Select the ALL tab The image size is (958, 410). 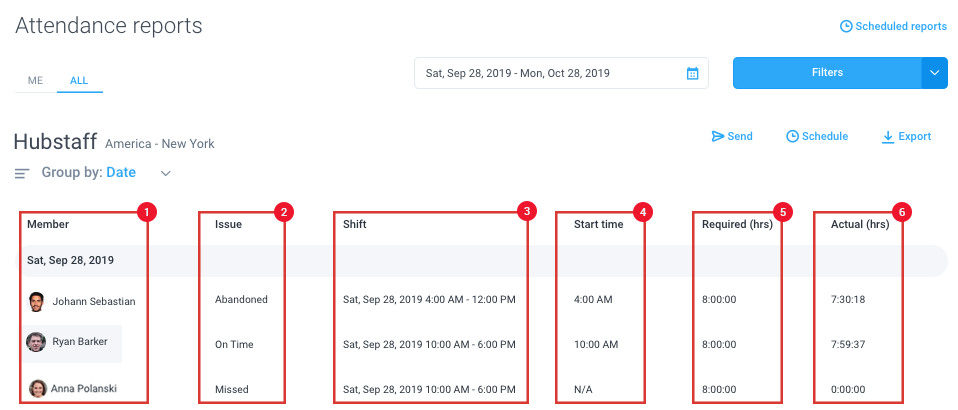(79, 81)
